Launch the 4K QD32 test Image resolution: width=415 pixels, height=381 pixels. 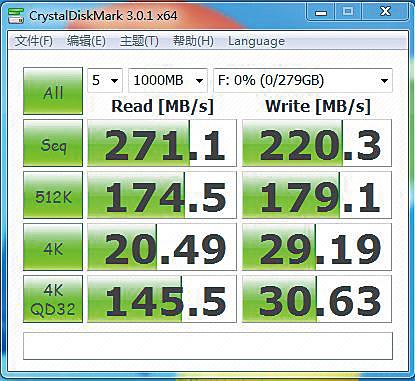53,299
